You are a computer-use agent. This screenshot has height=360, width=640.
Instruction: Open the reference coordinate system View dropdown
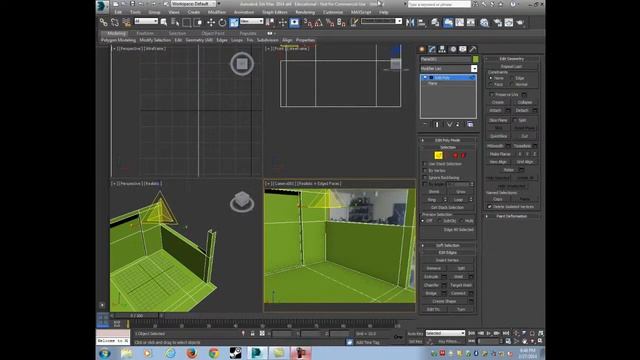(x=251, y=21)
